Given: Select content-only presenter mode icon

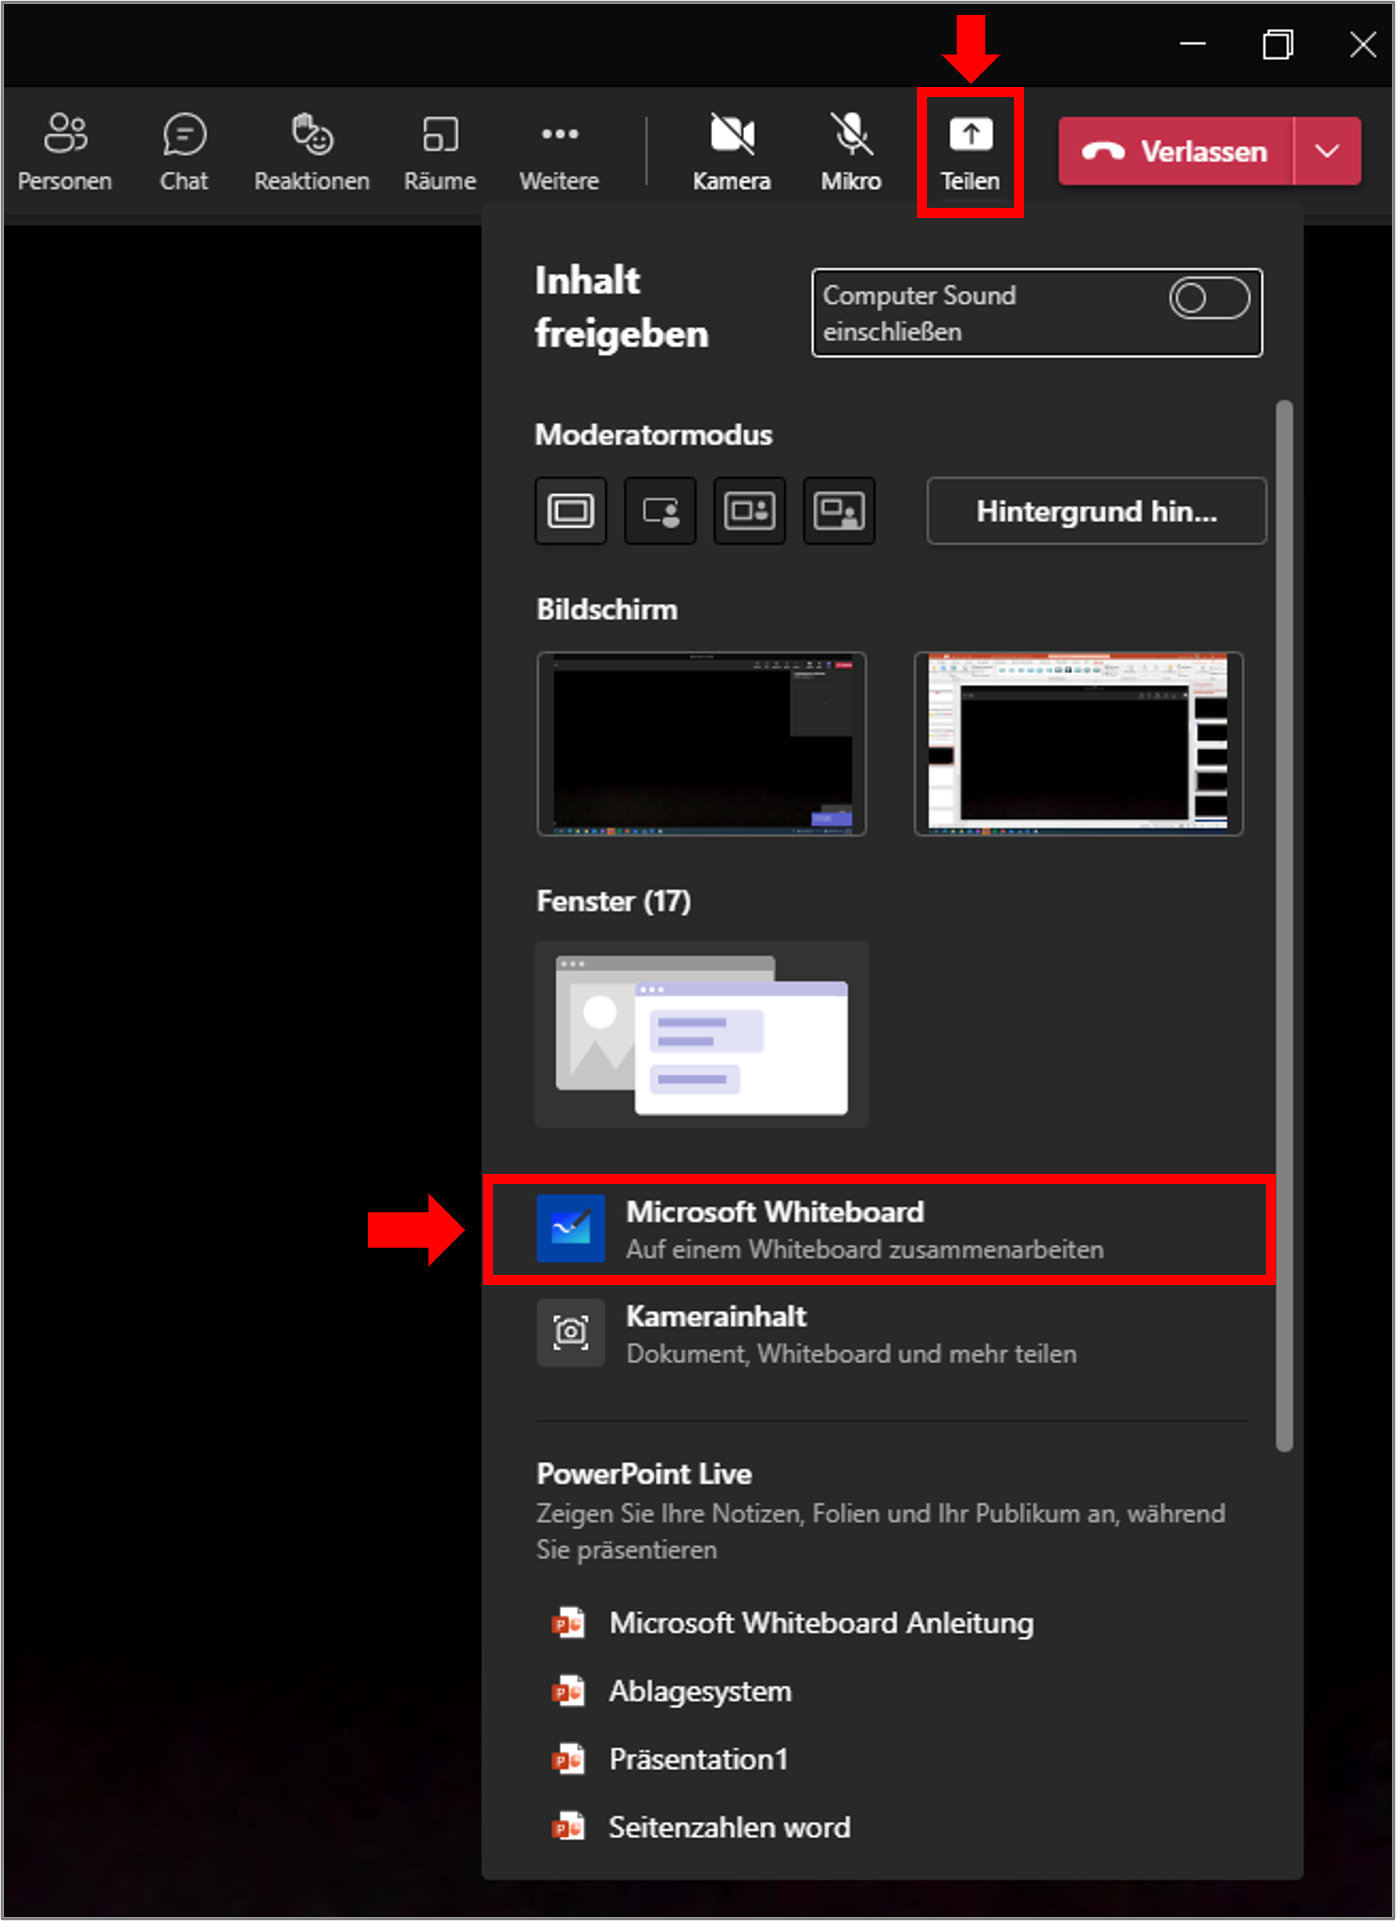Looking at the screenshot, I should tap(571, 511).
